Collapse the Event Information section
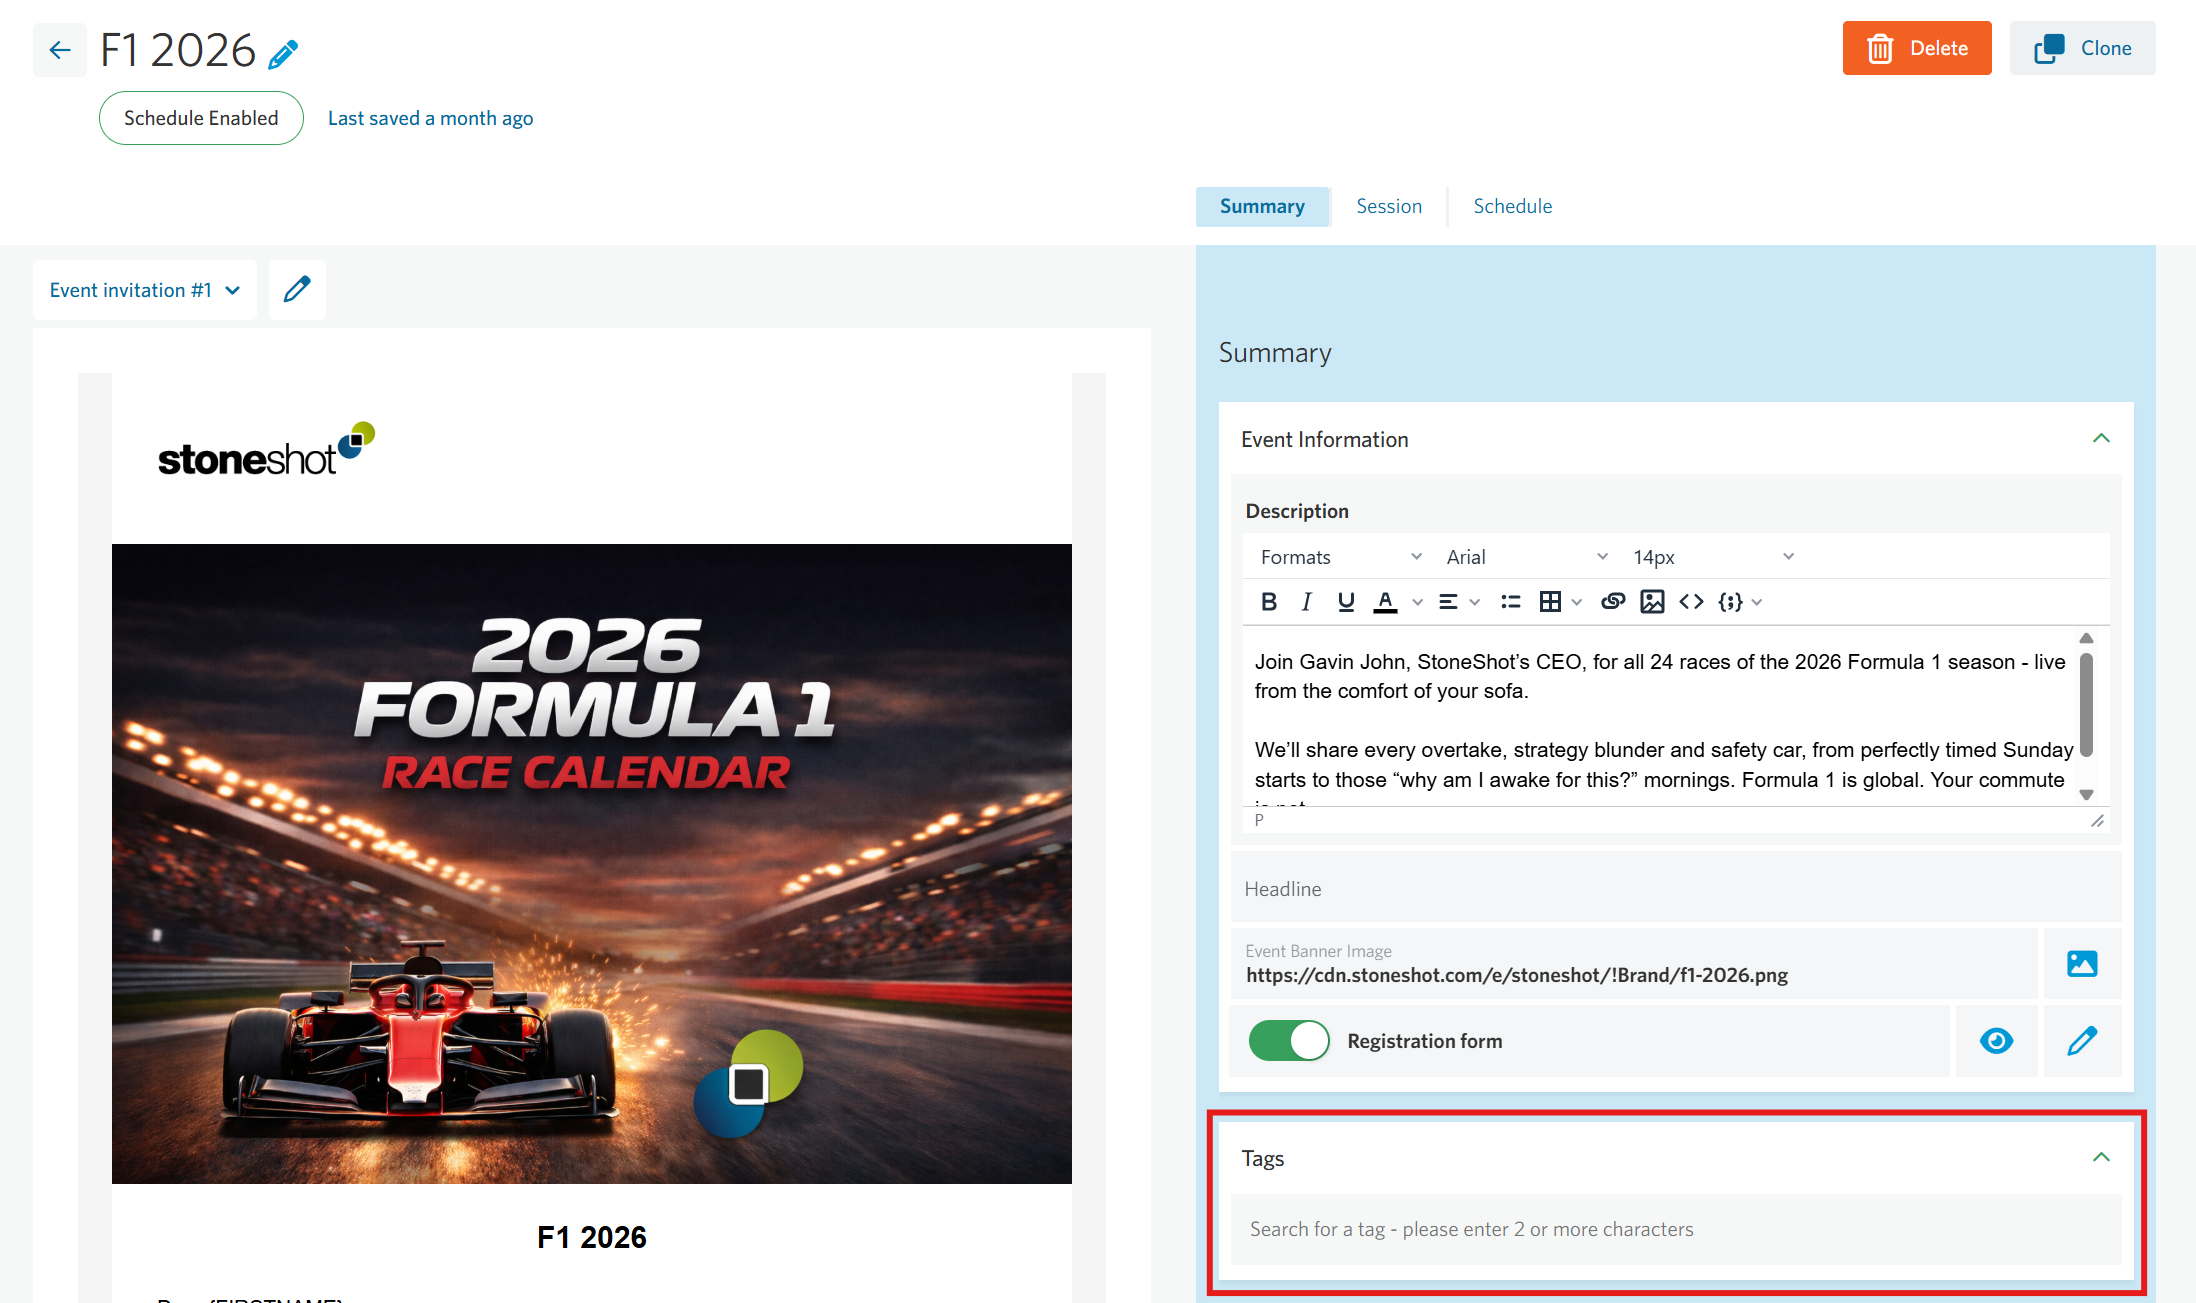Viewport: 2196px width, 1303px height. click(2101, 439)
